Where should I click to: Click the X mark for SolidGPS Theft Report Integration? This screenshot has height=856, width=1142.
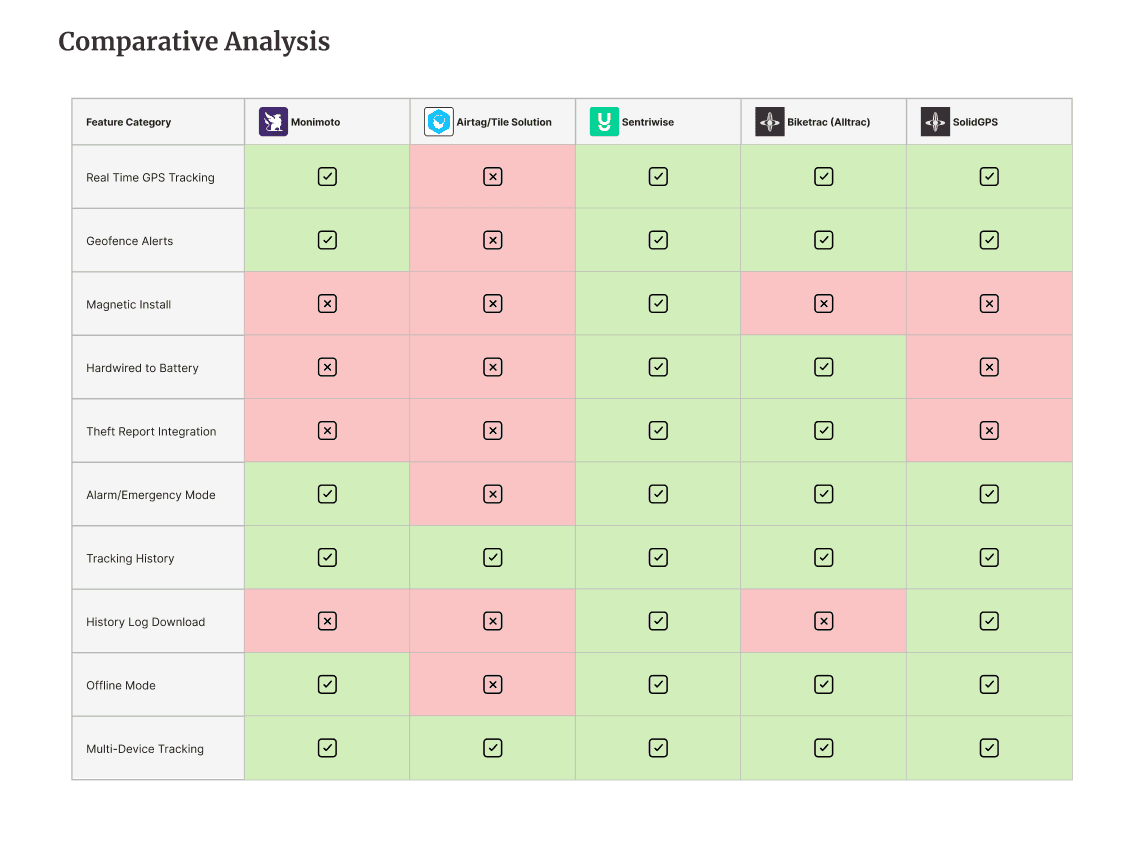(x=989, y=431)
